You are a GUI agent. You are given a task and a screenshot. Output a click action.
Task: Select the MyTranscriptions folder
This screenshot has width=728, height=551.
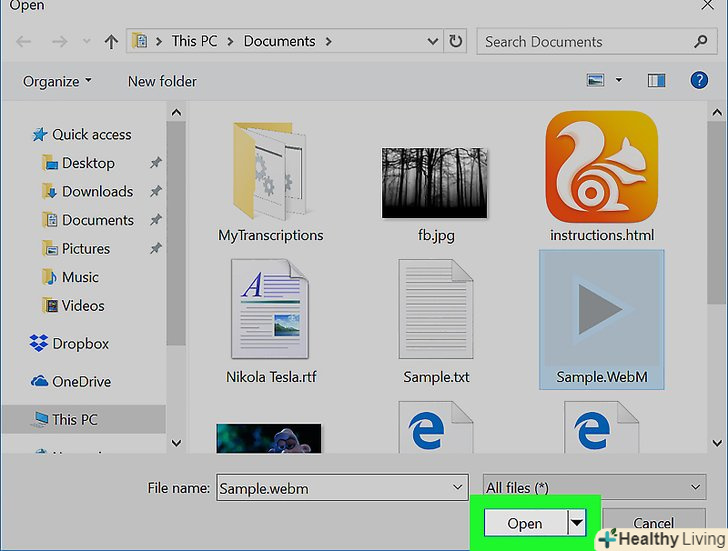[270, 170]
